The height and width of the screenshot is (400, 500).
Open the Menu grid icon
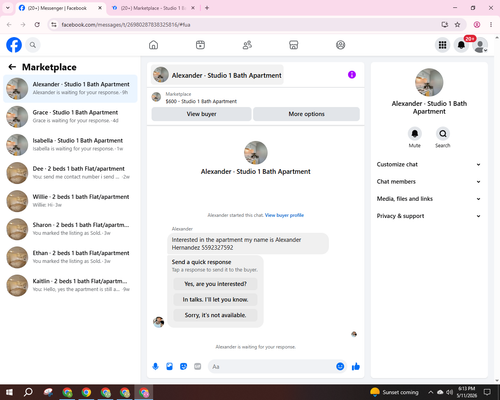point(442,45)
